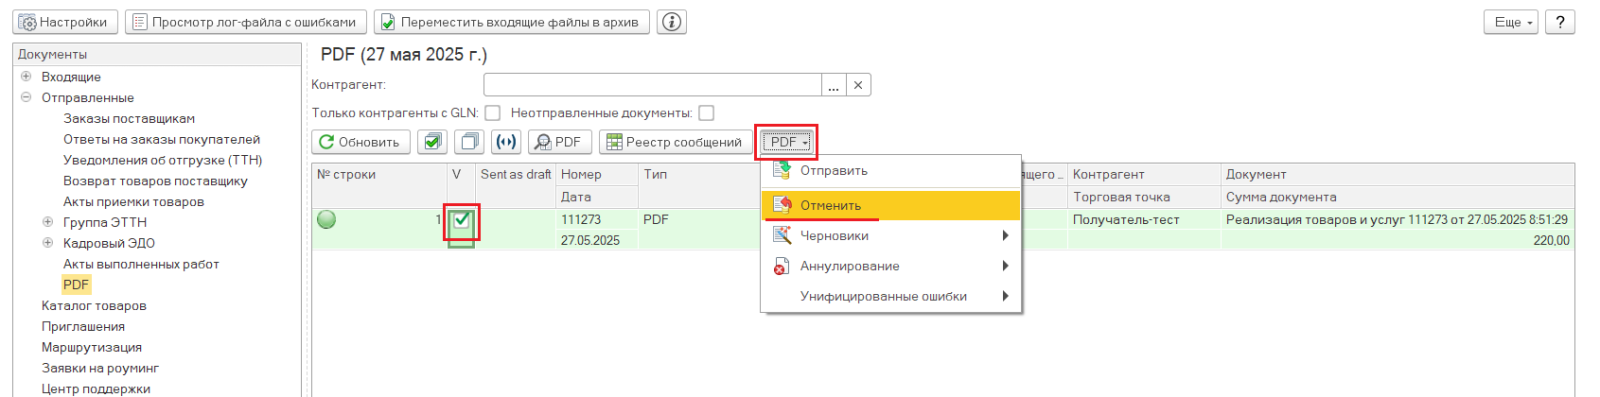Image resolution: width=1600 pixels, height=397 pixels.
Task: Toggle Только контрагенты с GLN checkbox
Action: tap(493, 113)
